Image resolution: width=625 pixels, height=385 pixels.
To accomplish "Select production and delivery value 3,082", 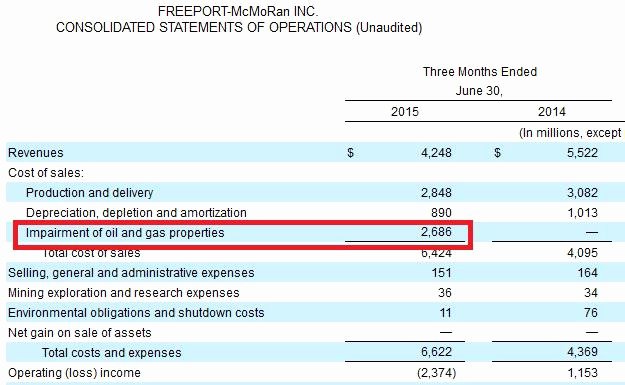I will [x=582, y=193].
